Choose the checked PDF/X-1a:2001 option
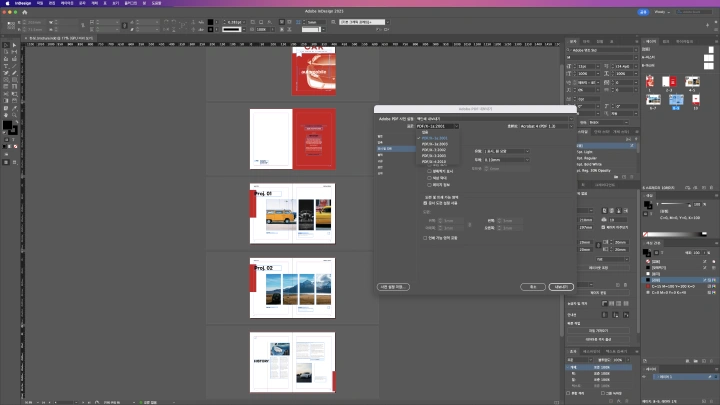Screen dimensions: 720x405 click(435, 138)
